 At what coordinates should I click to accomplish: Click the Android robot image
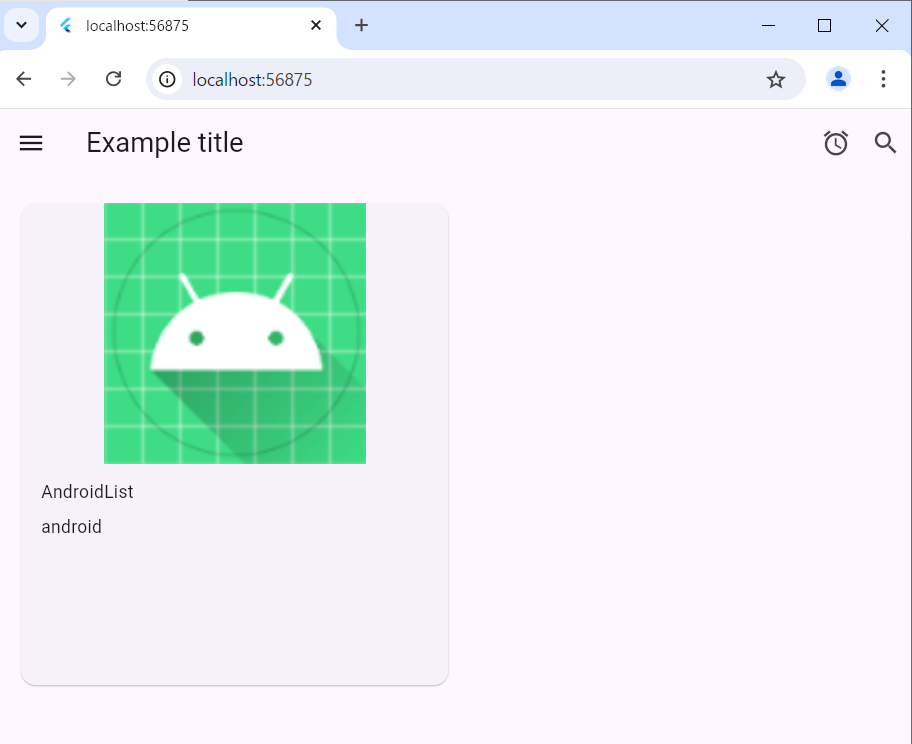tap(235, 333)
